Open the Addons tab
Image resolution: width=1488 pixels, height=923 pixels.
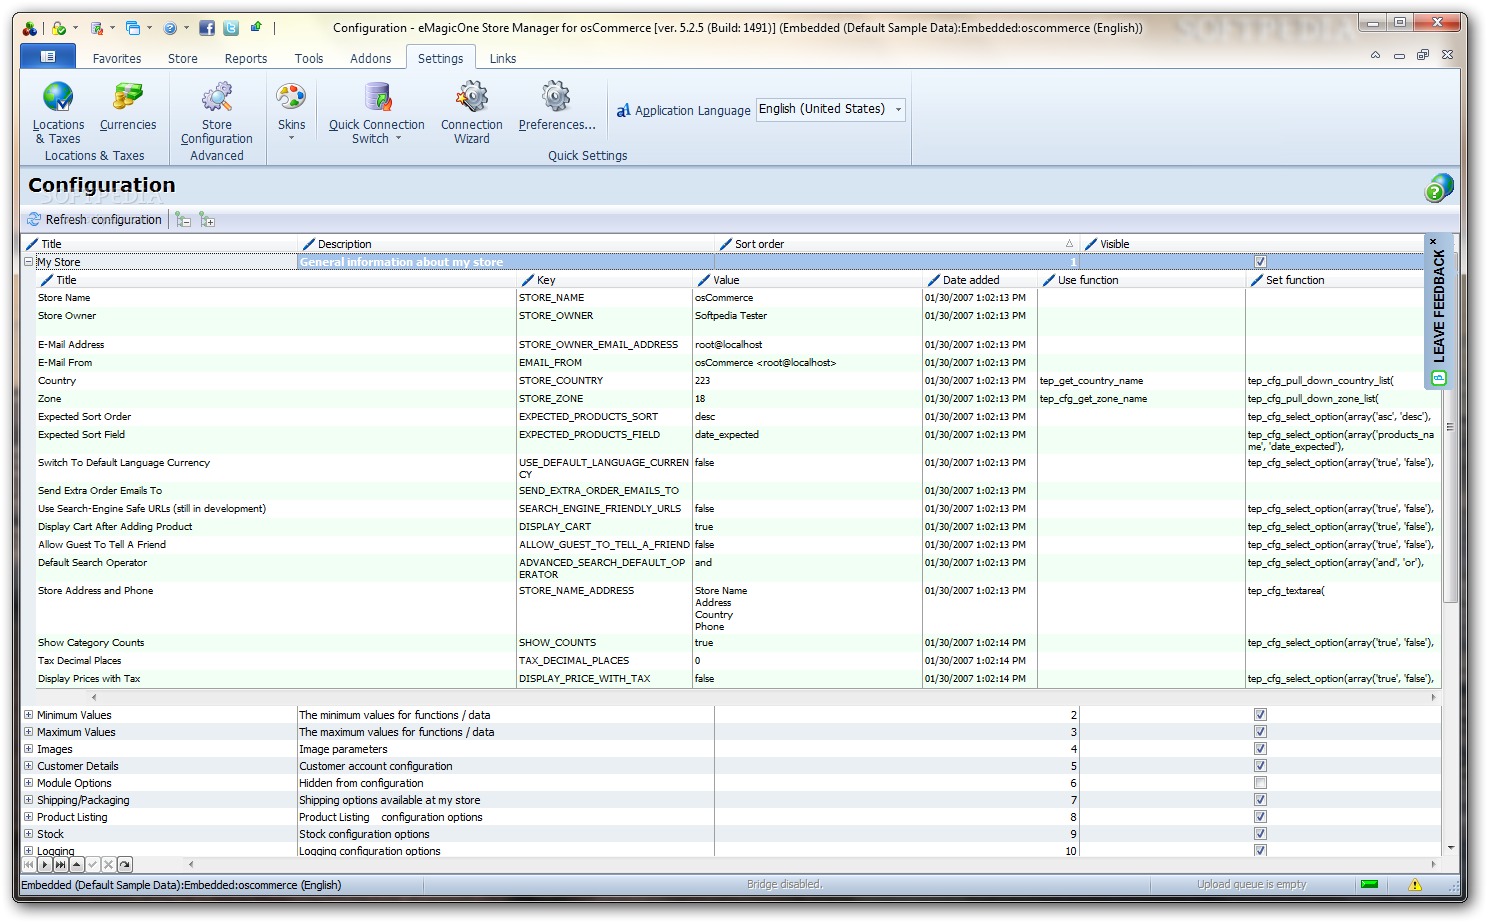coord(371,58)
